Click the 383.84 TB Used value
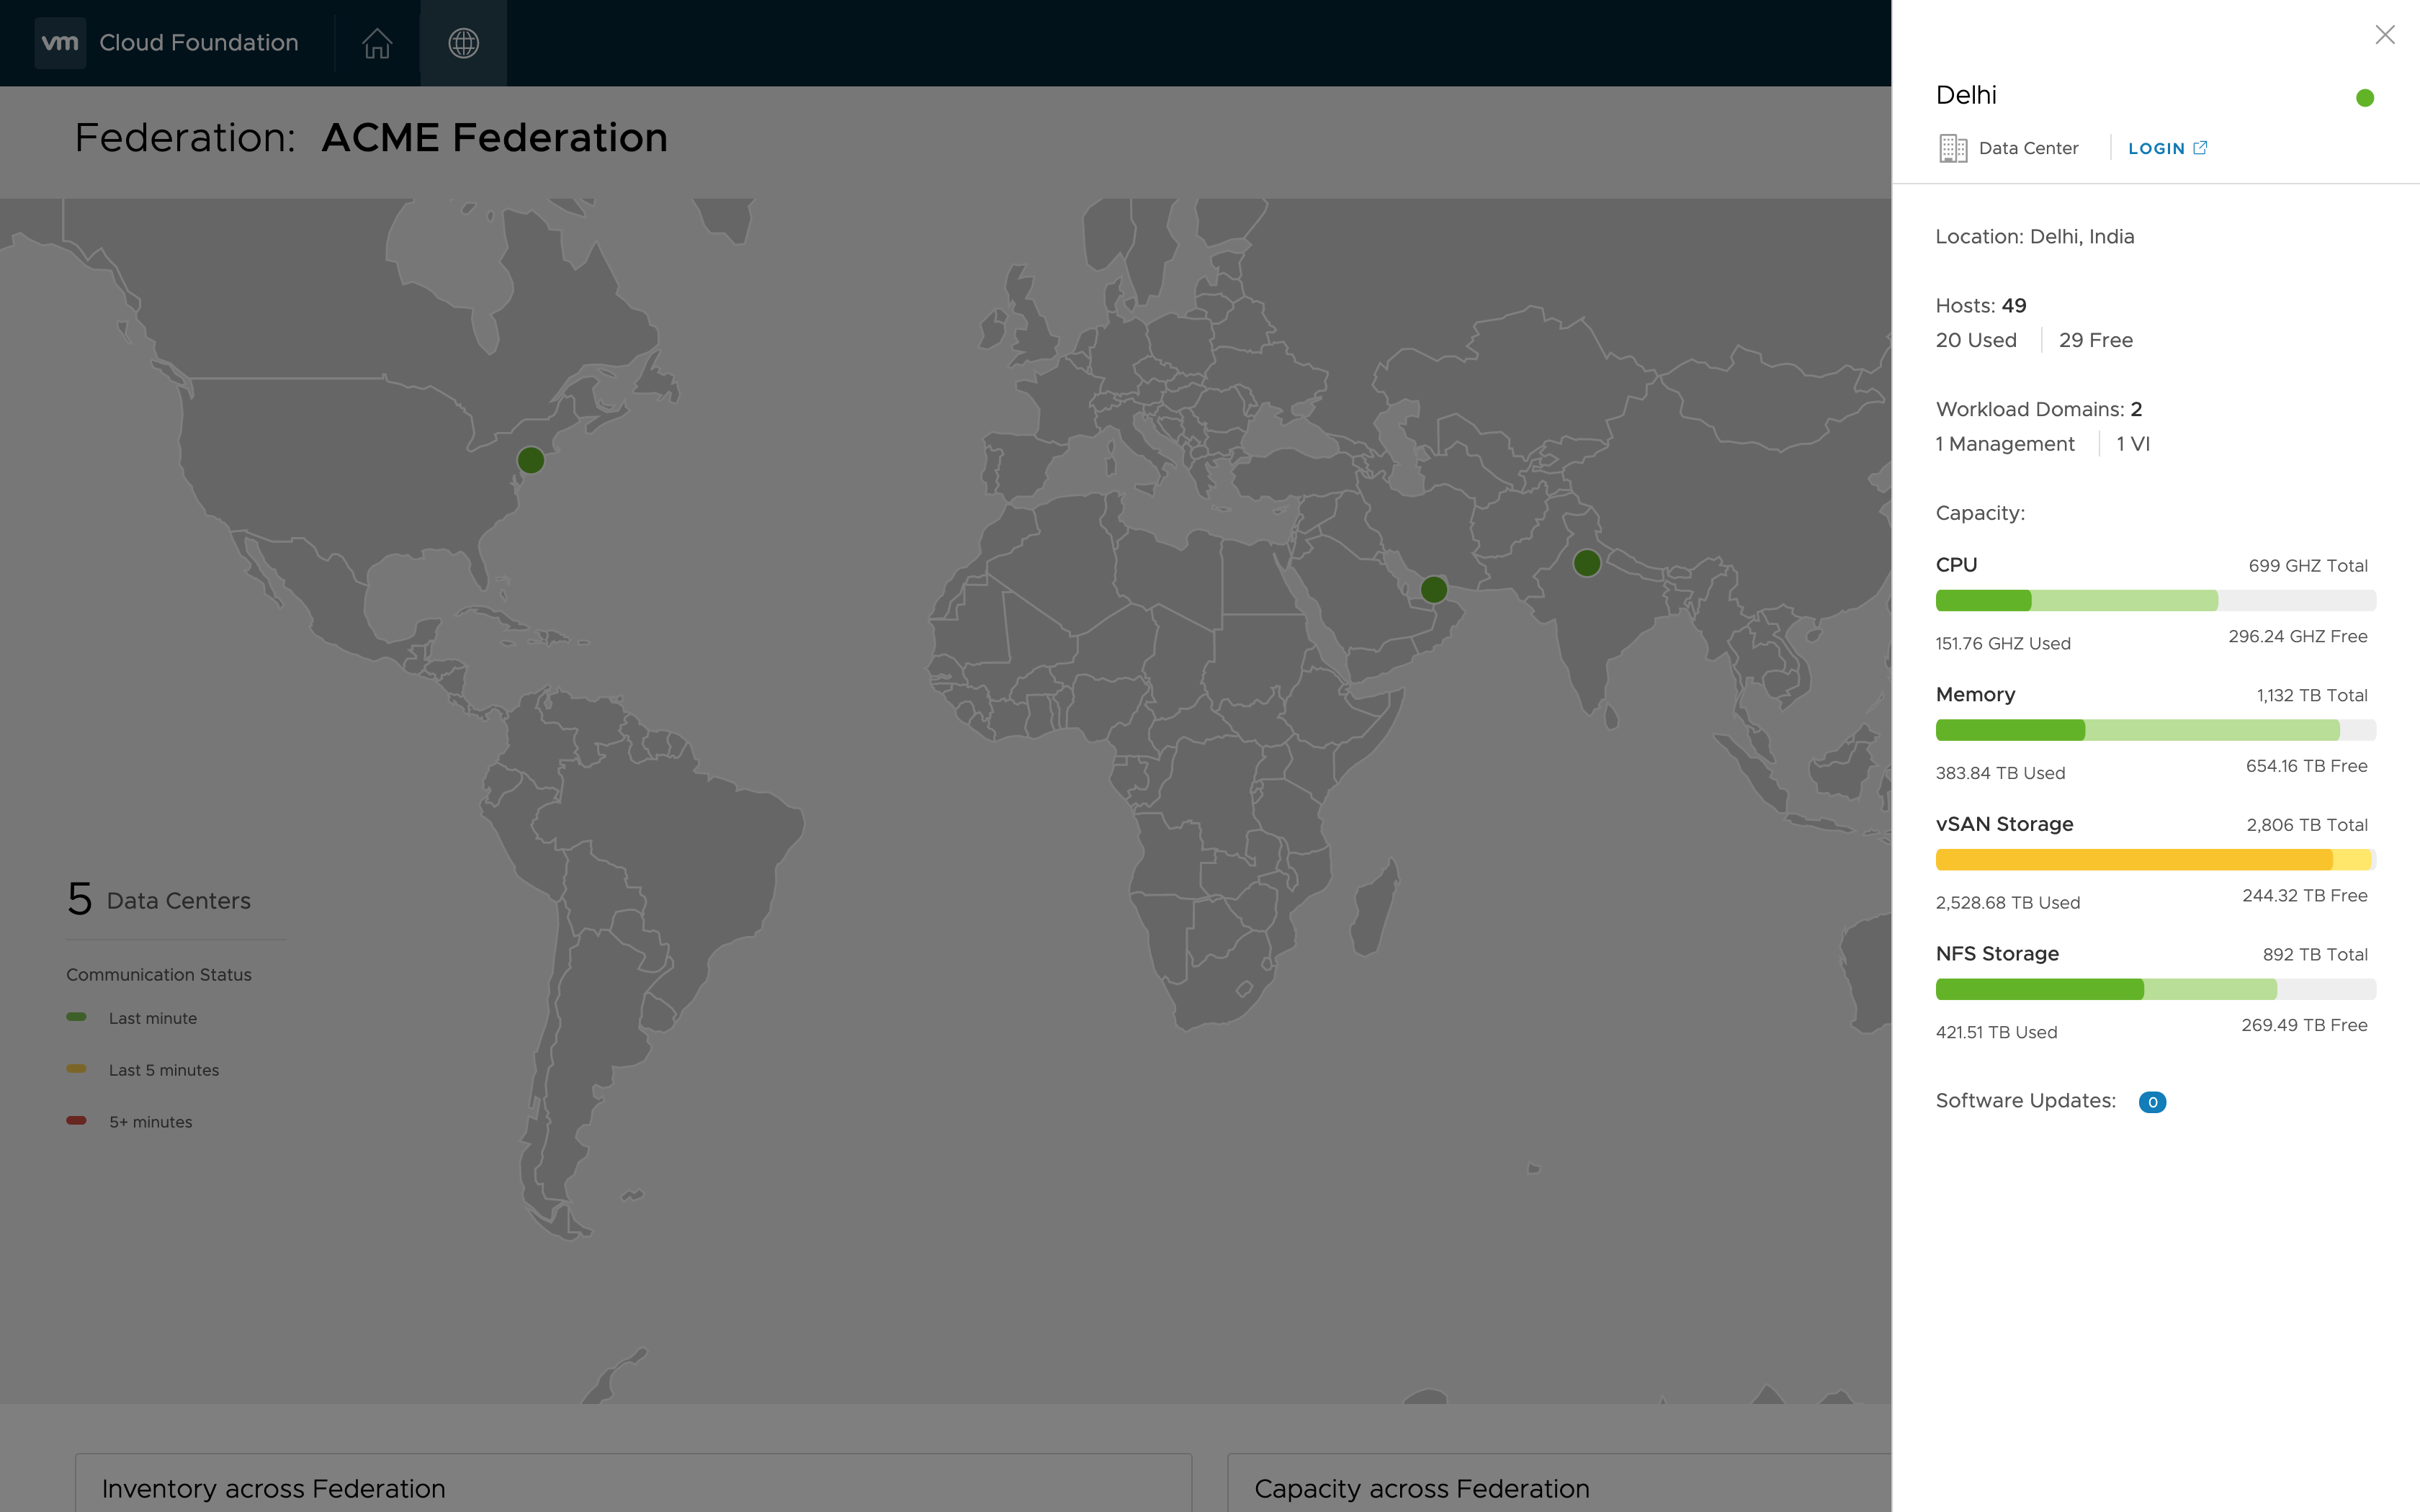Viewport: 2420px width, 1512px height. 2000,774
